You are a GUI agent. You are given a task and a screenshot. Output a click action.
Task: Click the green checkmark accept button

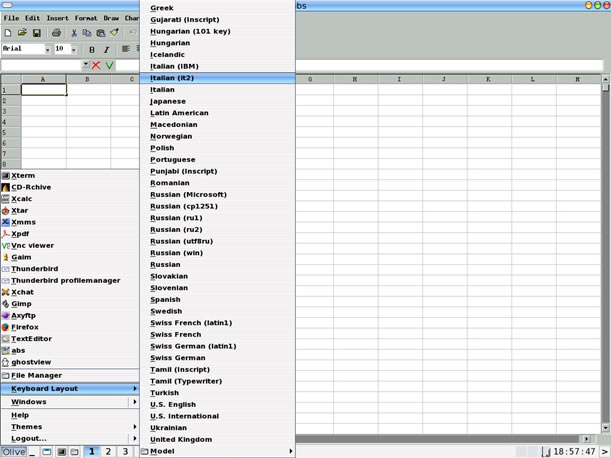tap(110, 65)
